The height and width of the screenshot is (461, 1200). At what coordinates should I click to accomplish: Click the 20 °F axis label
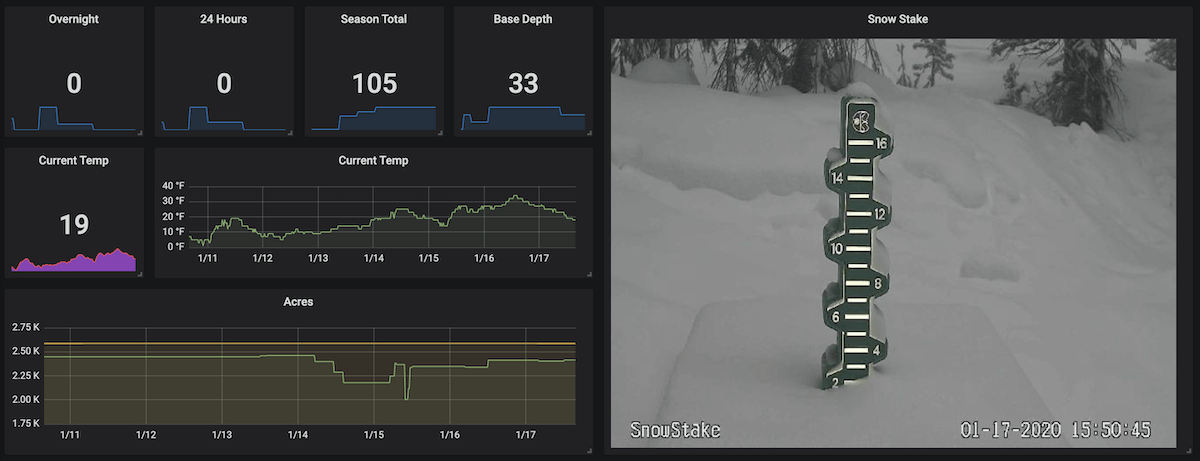(173, 216)
